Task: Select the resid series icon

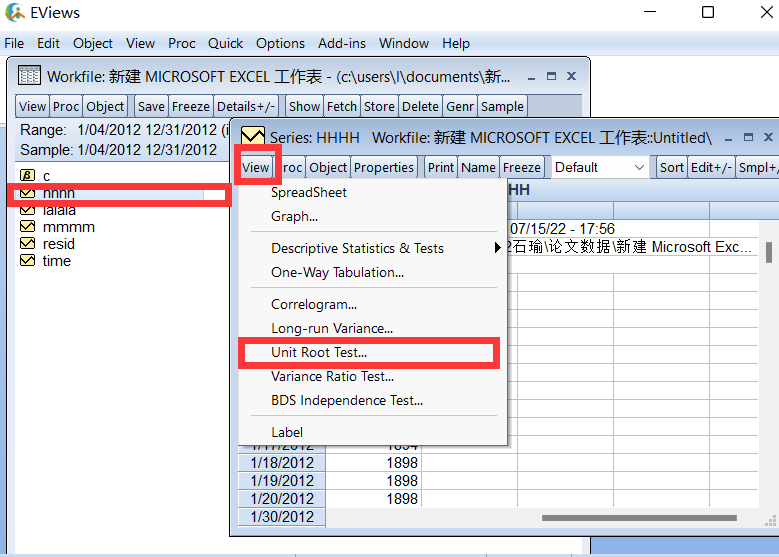Action: click(x=27, y=243)
